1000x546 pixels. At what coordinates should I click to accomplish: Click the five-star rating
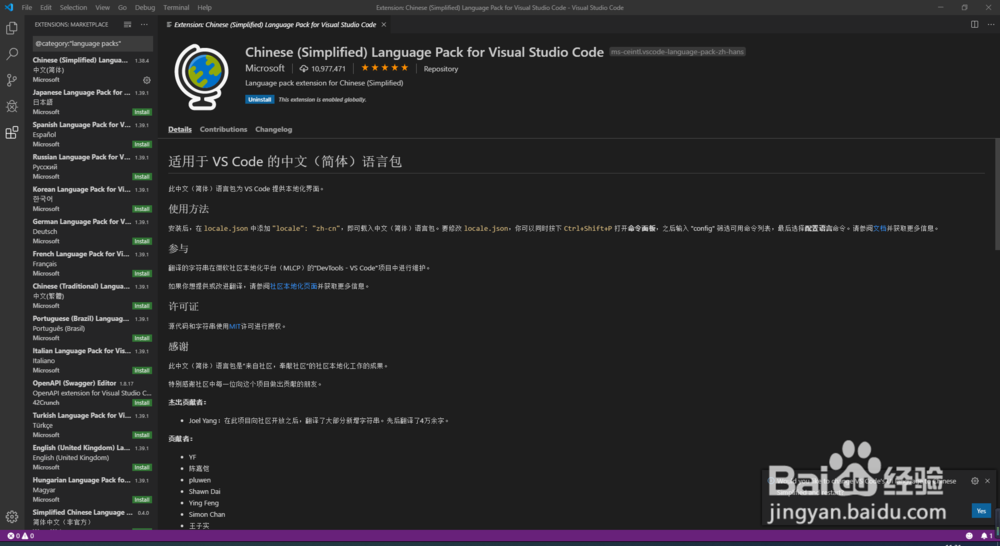(x=385, y=68)
